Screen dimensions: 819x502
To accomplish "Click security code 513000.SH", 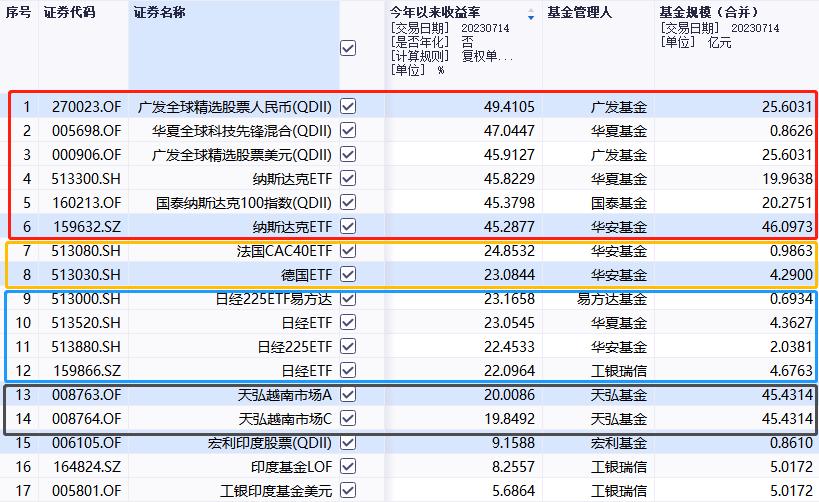I will [x=86, y=299].
